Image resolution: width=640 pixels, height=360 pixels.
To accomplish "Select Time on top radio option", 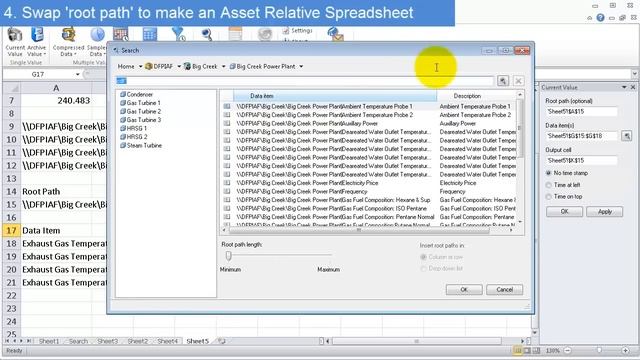I will (x=549, y=197).
